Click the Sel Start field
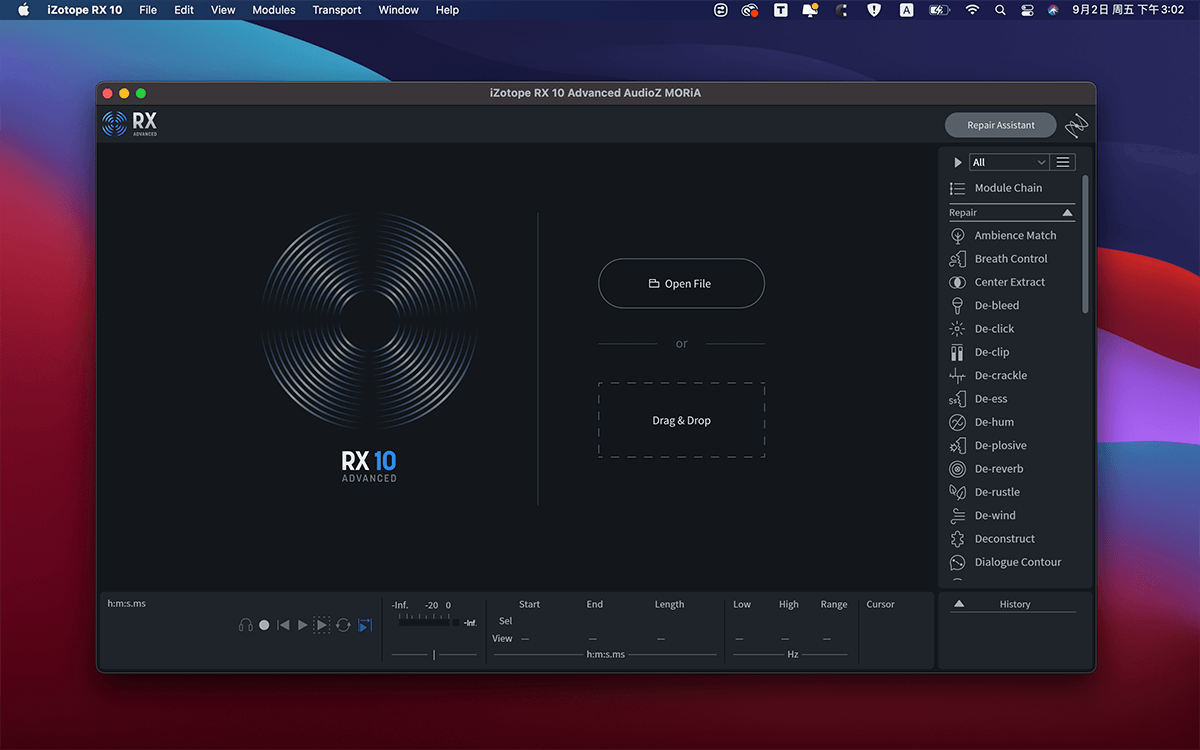 (x=529, y=621)
